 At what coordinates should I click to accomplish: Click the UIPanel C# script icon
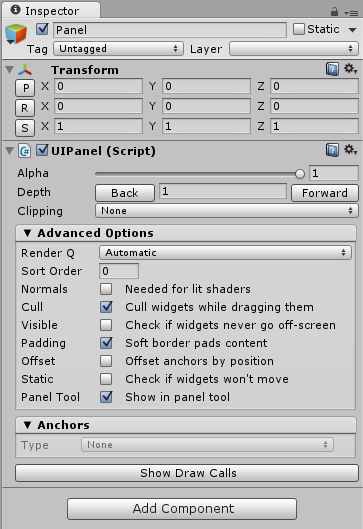click(25, 151)
